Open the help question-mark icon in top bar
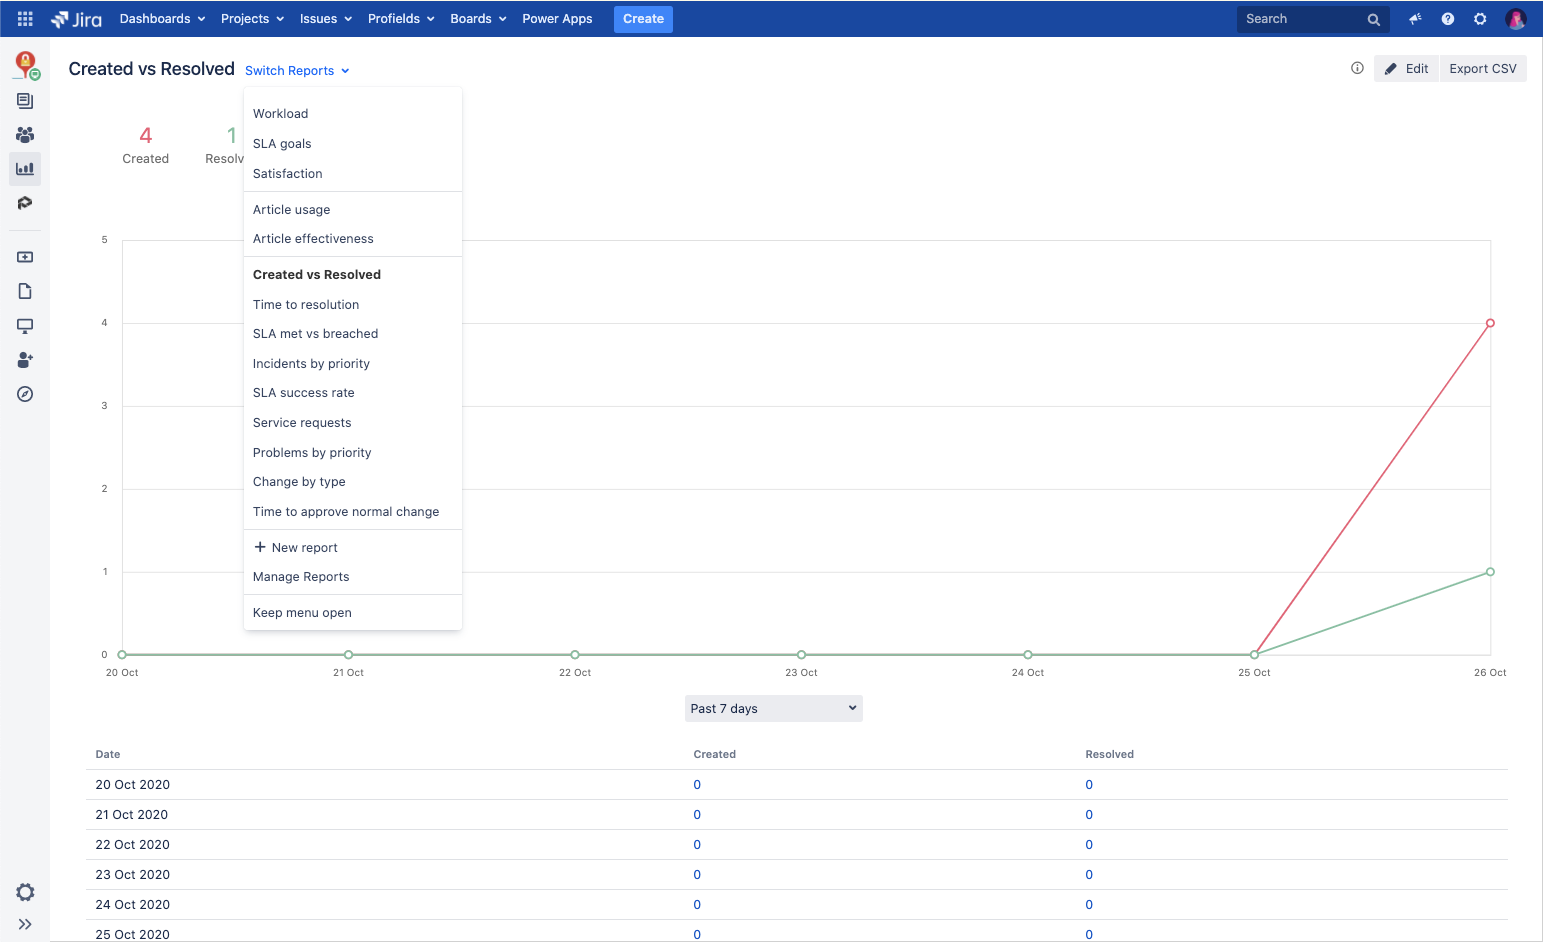The width and height of the screenshot is (1543, 942). click(1447, 18)
